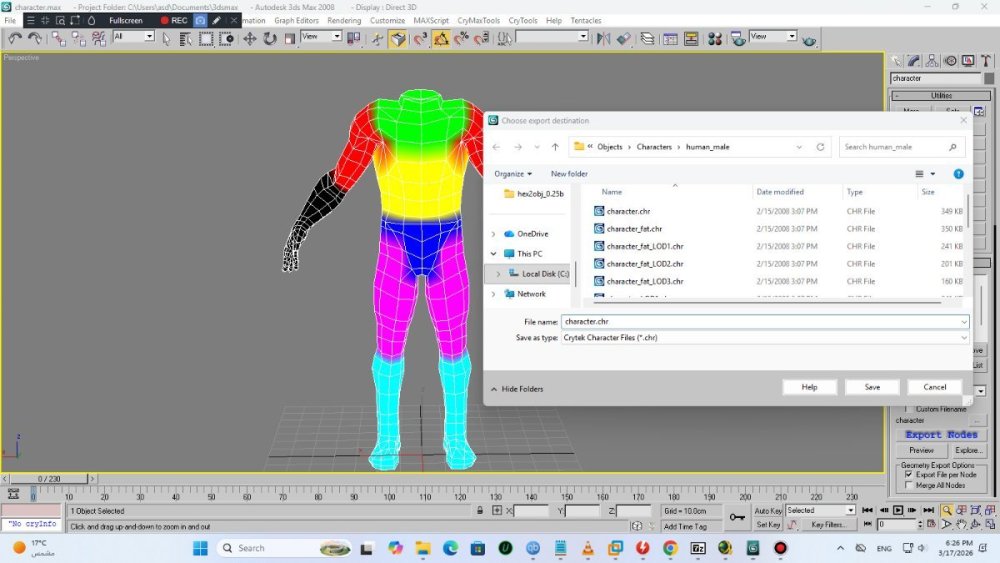Open the Layer Manager icon
The height and width of the screenshot is (563, 1000).
tap(647, 39)
